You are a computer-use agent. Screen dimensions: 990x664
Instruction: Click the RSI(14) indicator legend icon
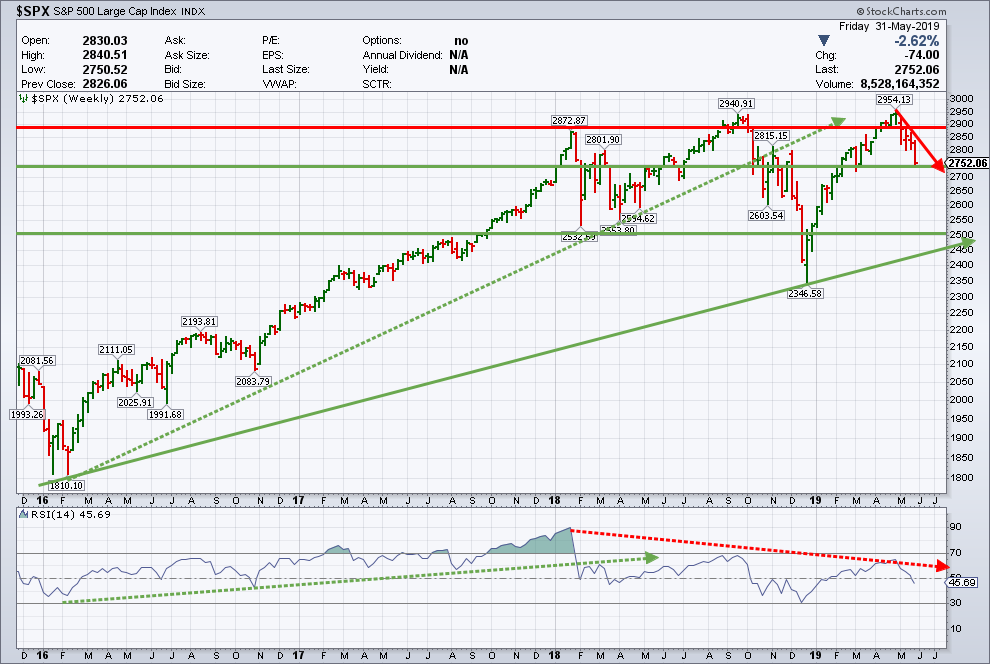point(23,514)
